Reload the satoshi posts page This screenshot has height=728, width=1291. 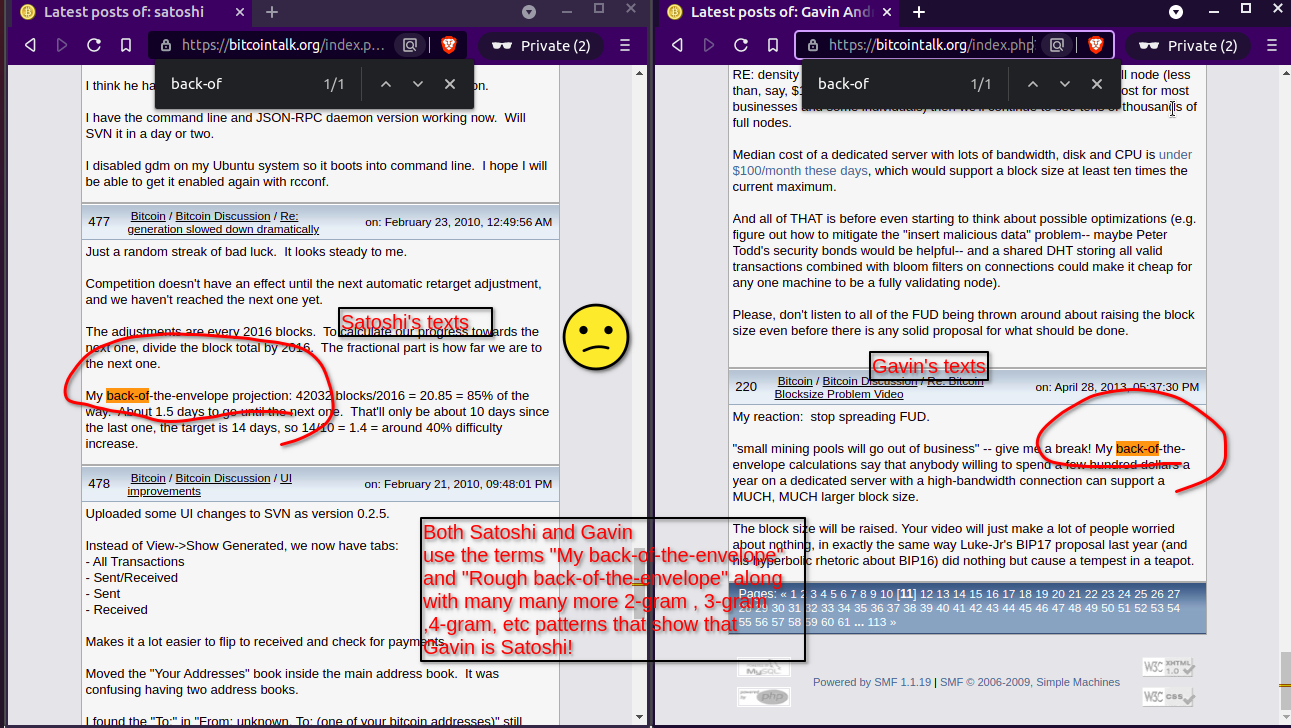click(94, 45)
